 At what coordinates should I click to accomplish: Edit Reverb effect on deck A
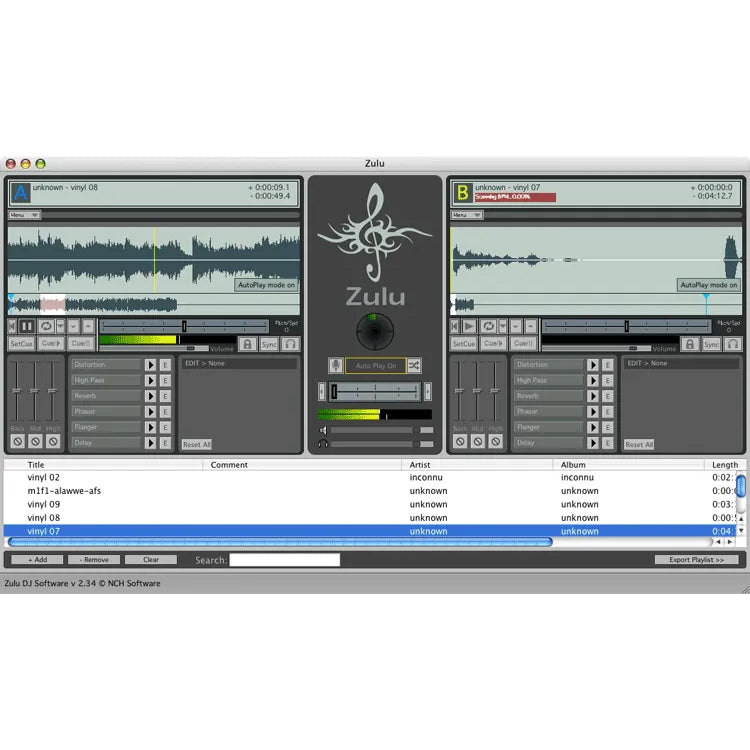click(x=165, y=396)
